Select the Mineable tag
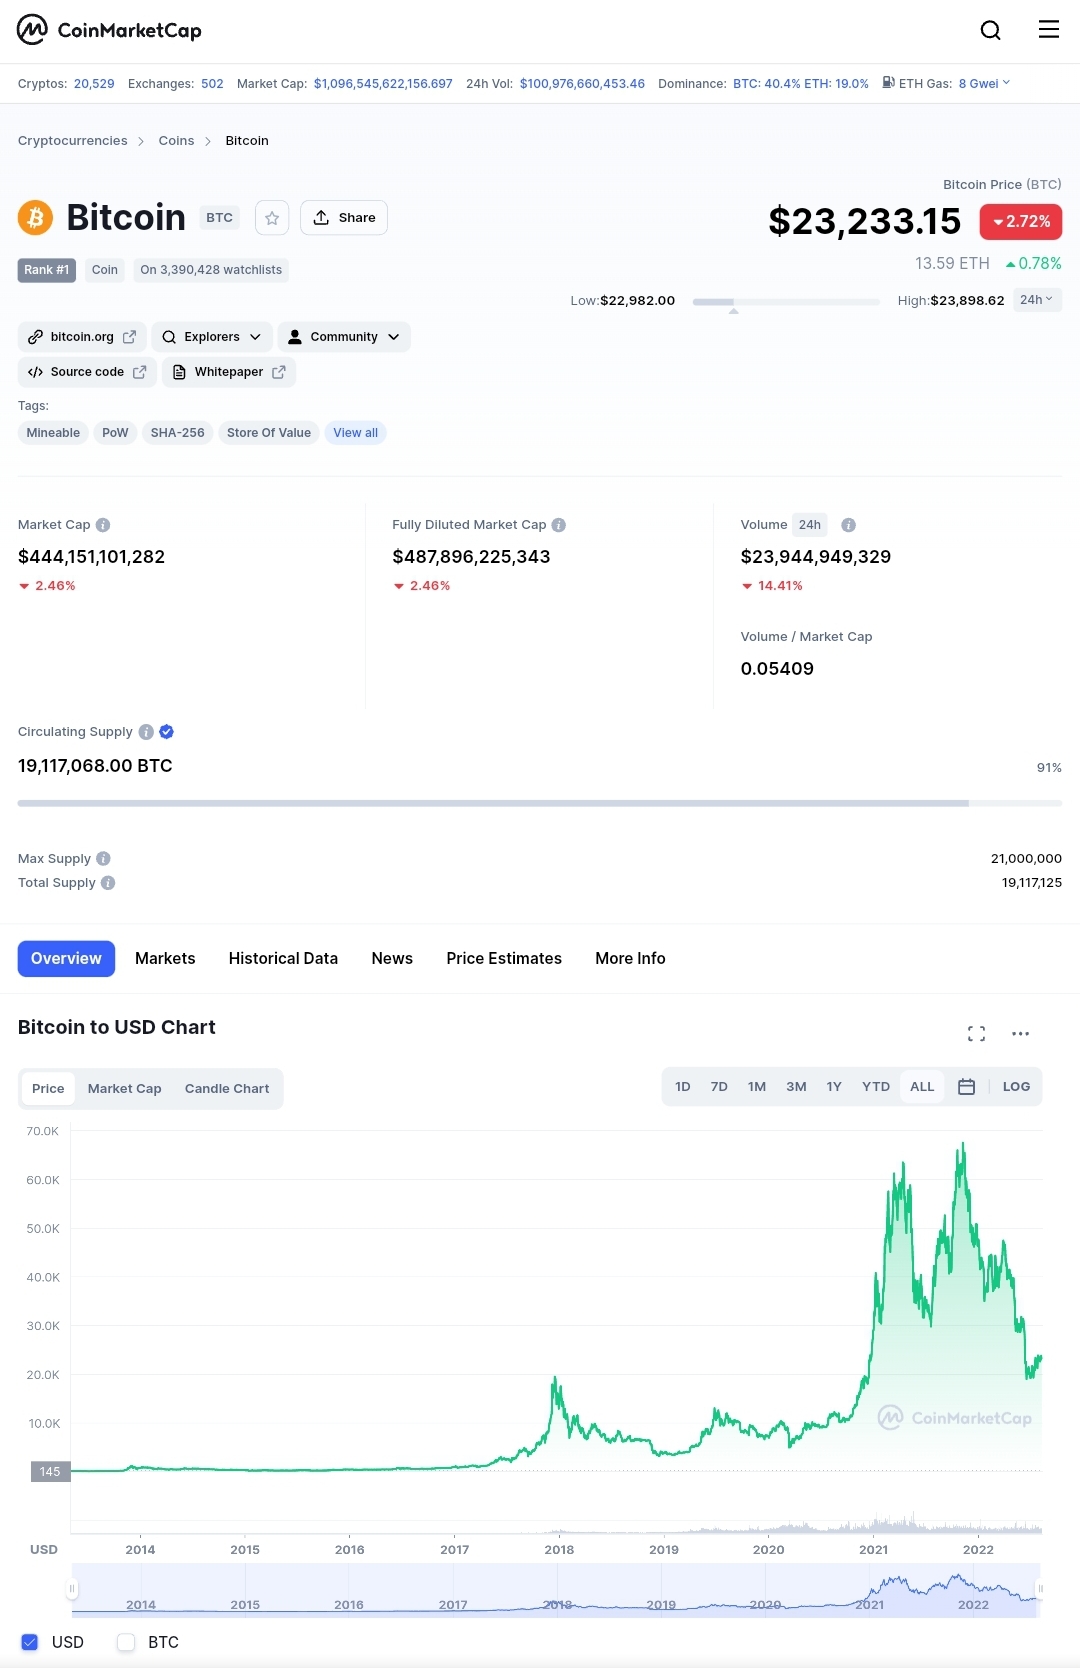The height and width of the screenshot is (1668, 1080). (x=53, y=433)
